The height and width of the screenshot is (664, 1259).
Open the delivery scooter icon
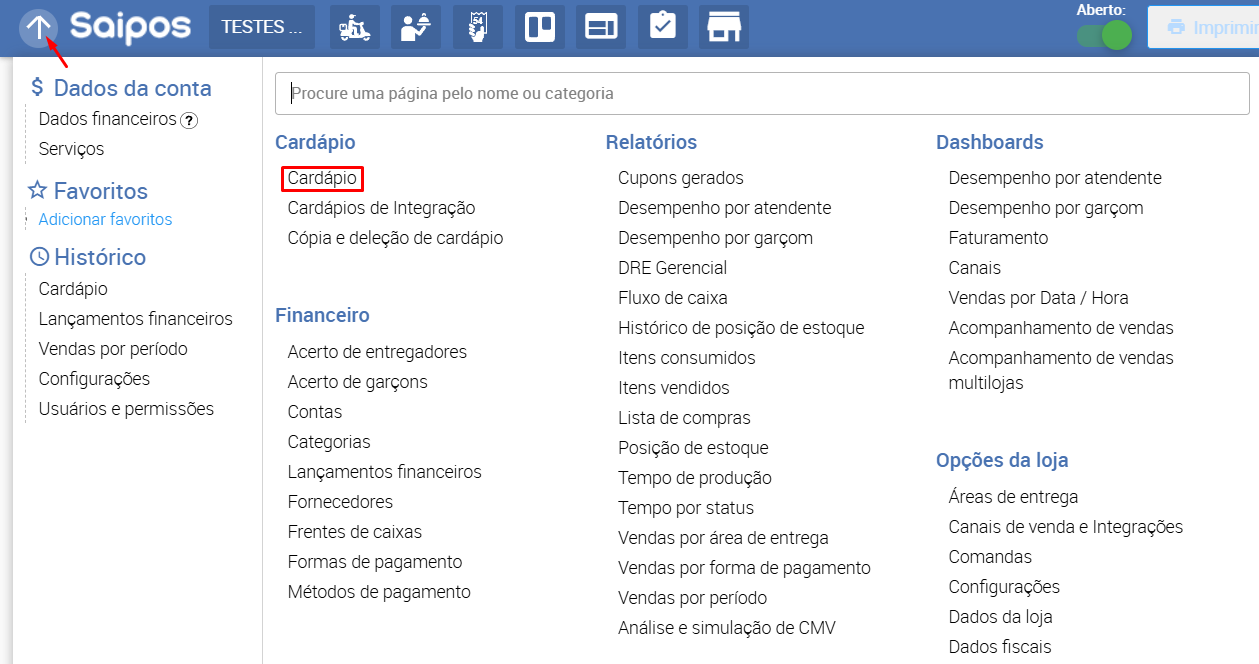pos(354,27)
